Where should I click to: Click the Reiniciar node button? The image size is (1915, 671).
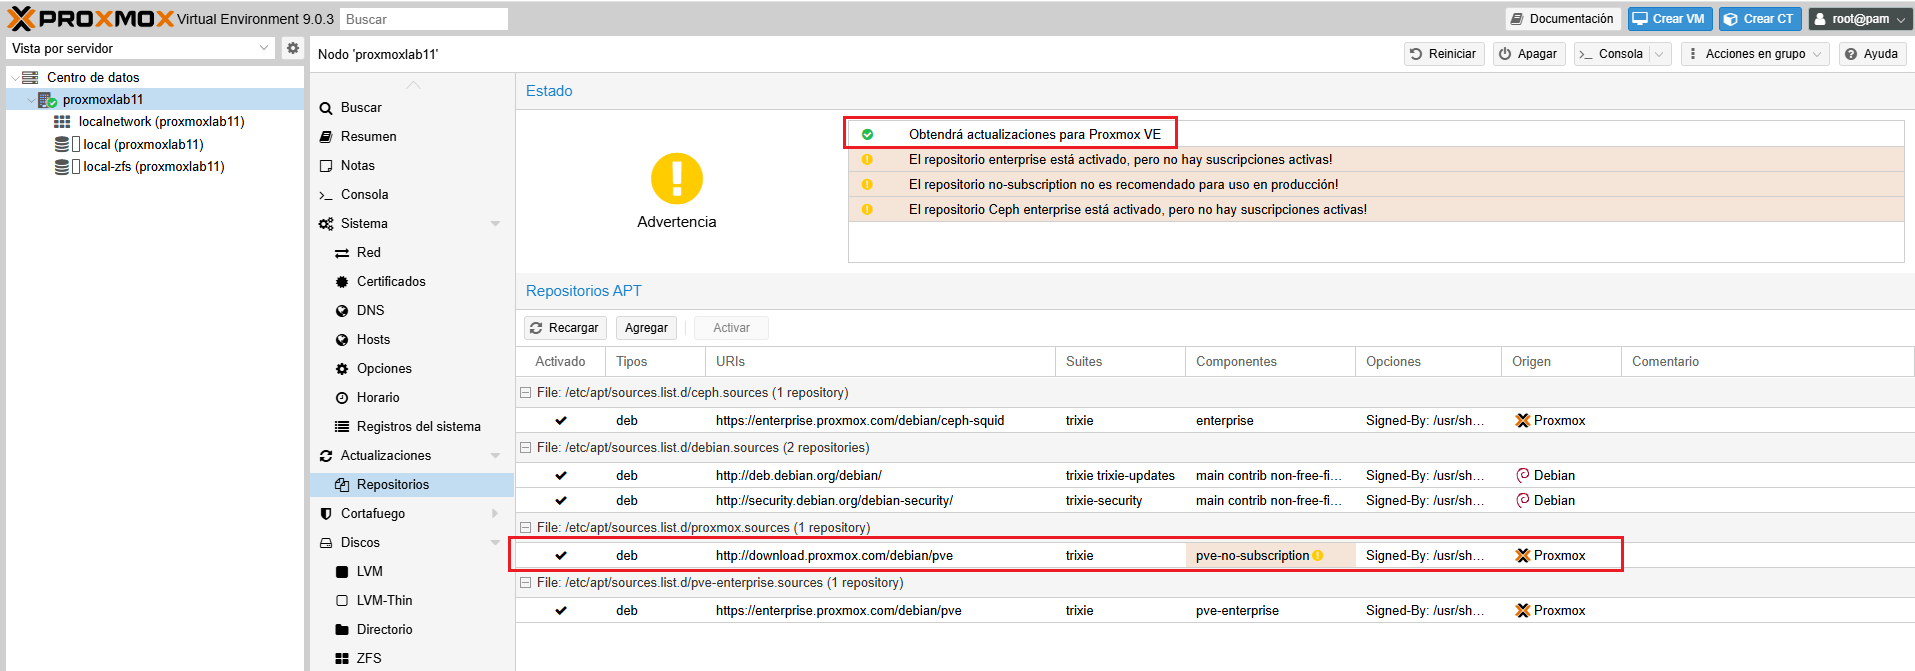pos(1443,54)
